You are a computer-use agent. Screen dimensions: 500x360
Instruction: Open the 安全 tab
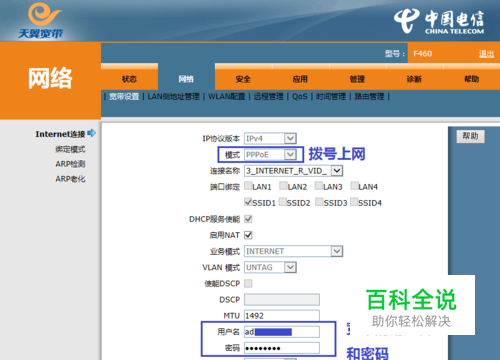[x=243, y=79]
